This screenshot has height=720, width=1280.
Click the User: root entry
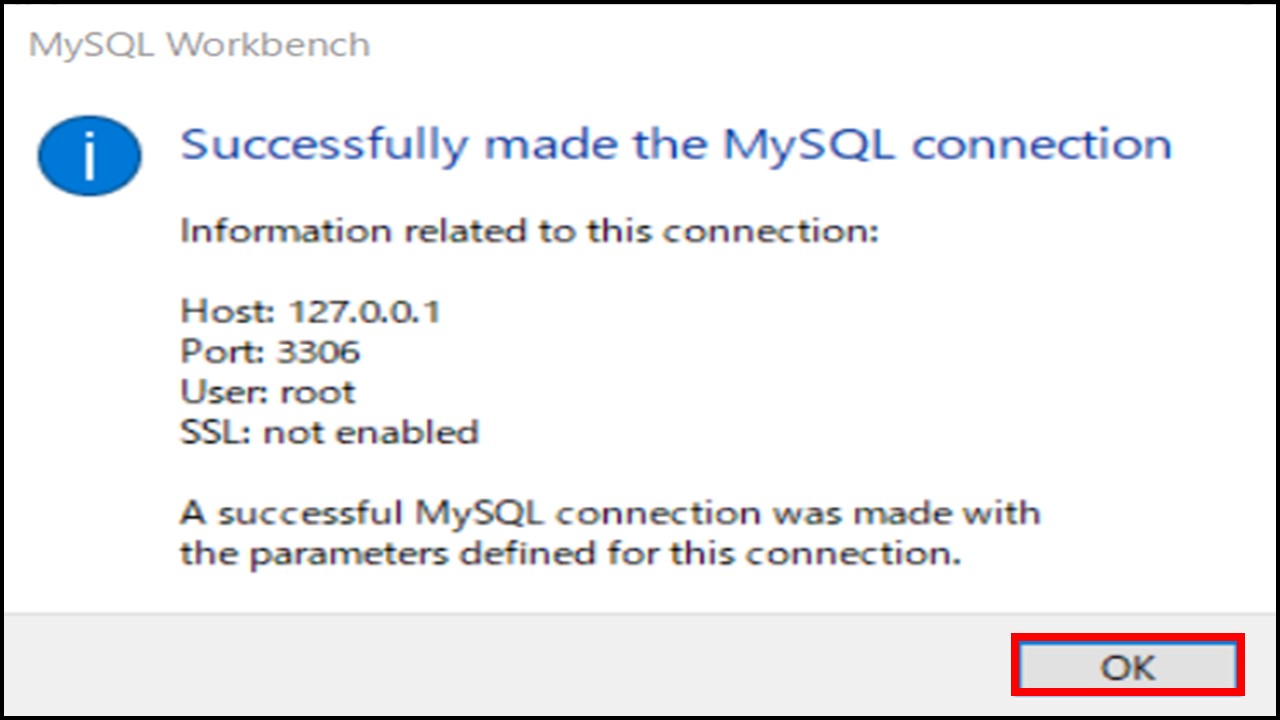[265, 391]
